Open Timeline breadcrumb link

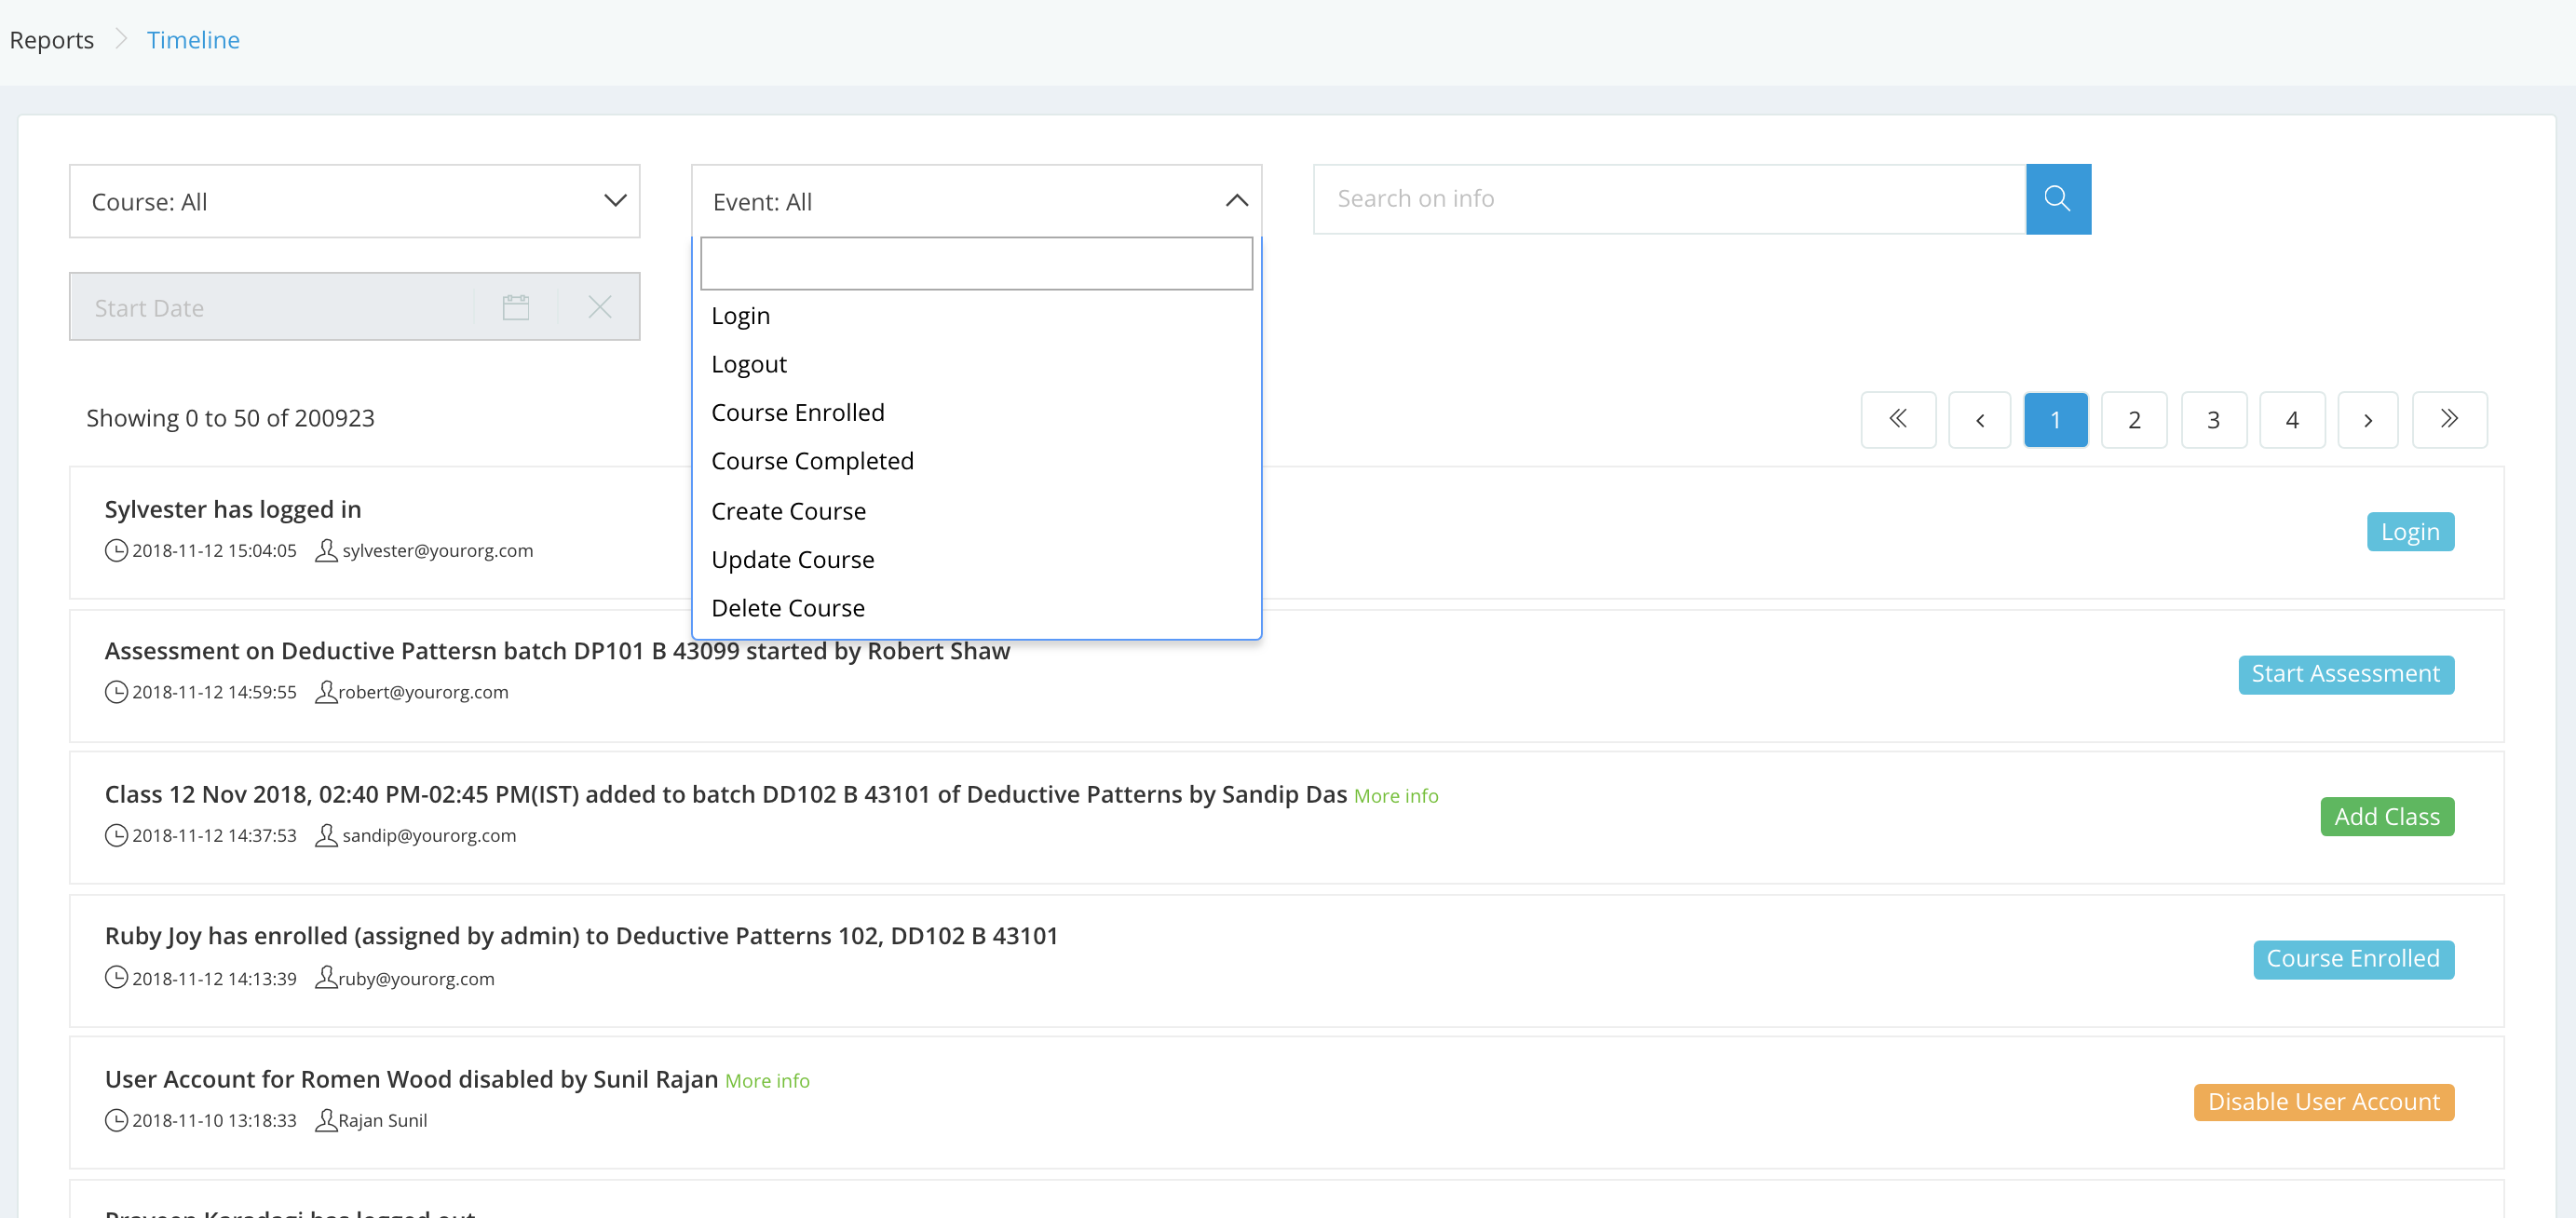pos(193,40)
